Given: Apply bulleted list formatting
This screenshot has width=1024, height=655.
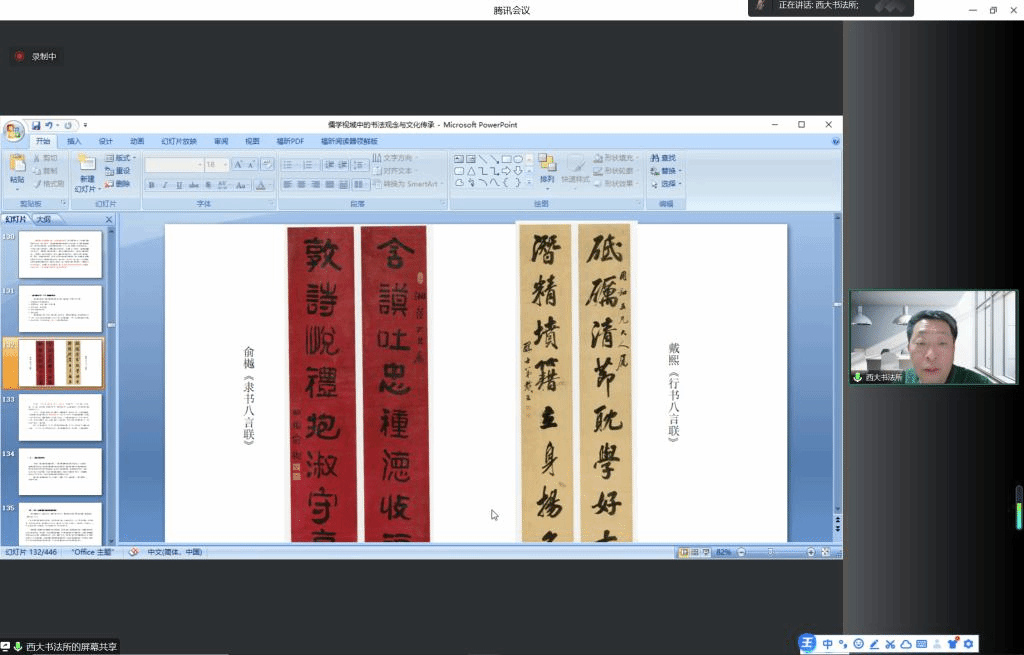Looking at the screenshot, I should [x=288, y=165].
